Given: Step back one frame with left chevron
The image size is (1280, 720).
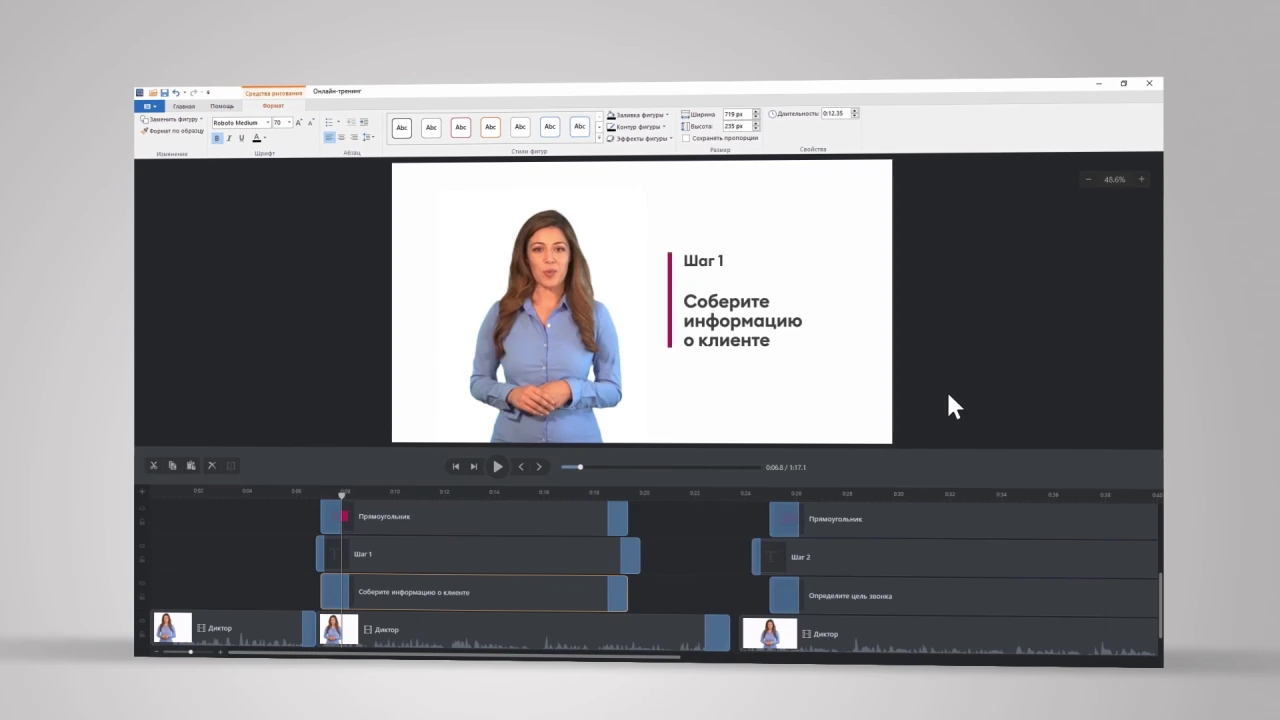Looking at the screenshot, I should click(x=520, y=467).
